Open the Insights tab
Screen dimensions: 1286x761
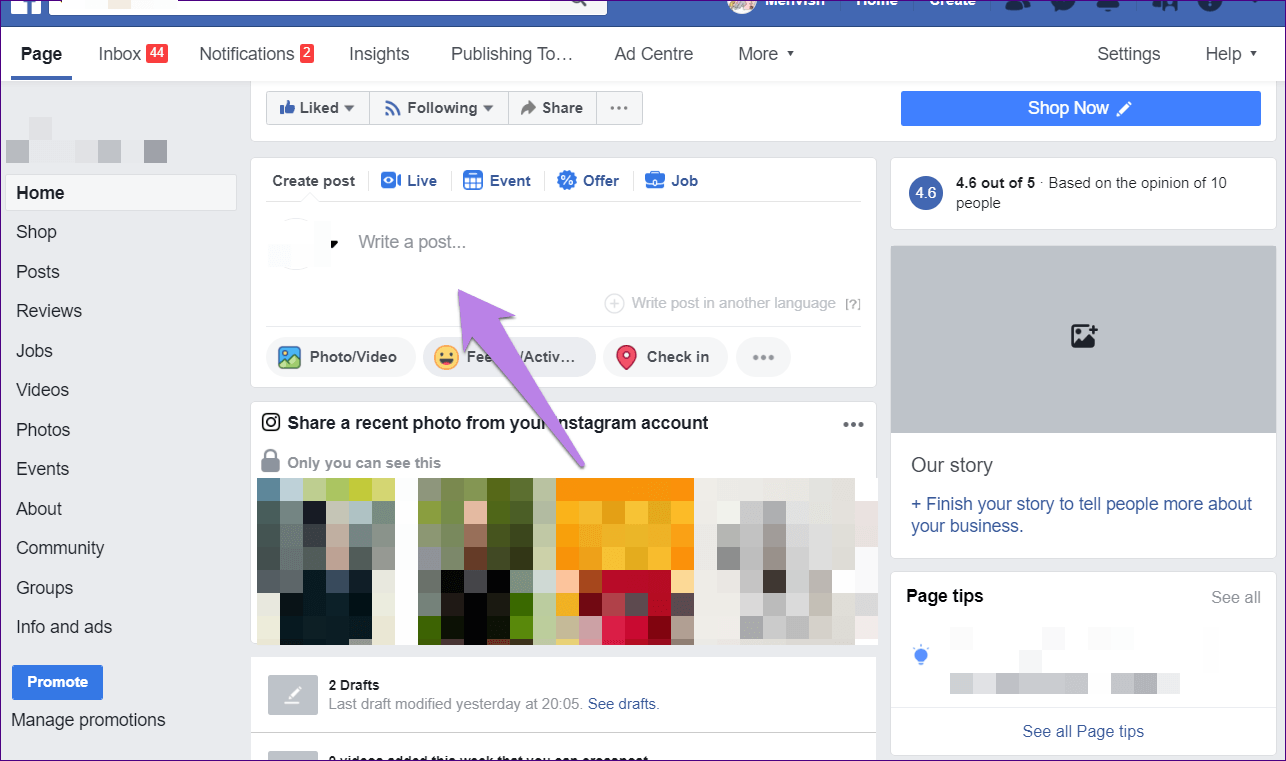point(379,54)
